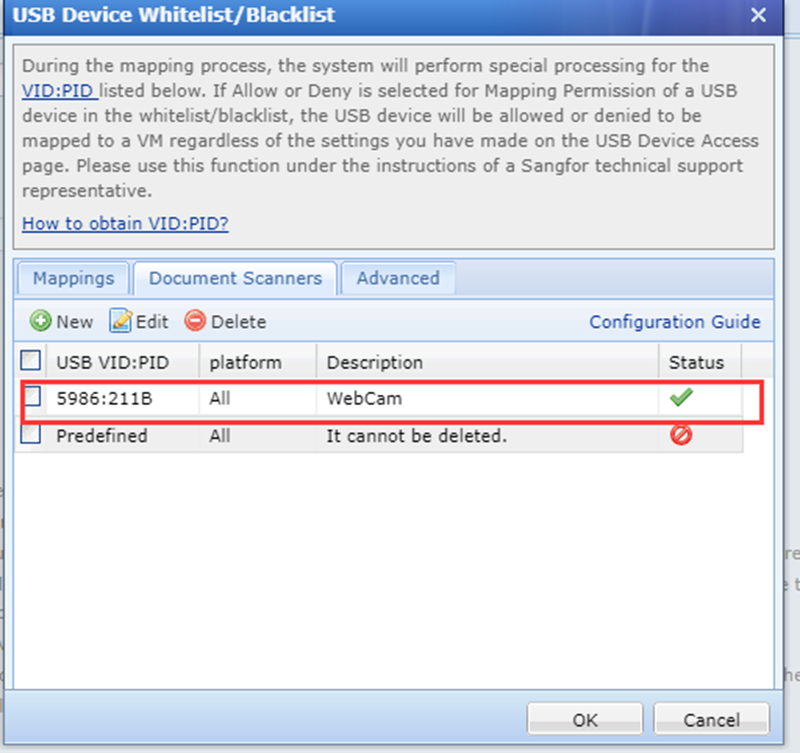The image size is (800, 753).
Task: Click the Description column header
Action: [x=374, y=361]
